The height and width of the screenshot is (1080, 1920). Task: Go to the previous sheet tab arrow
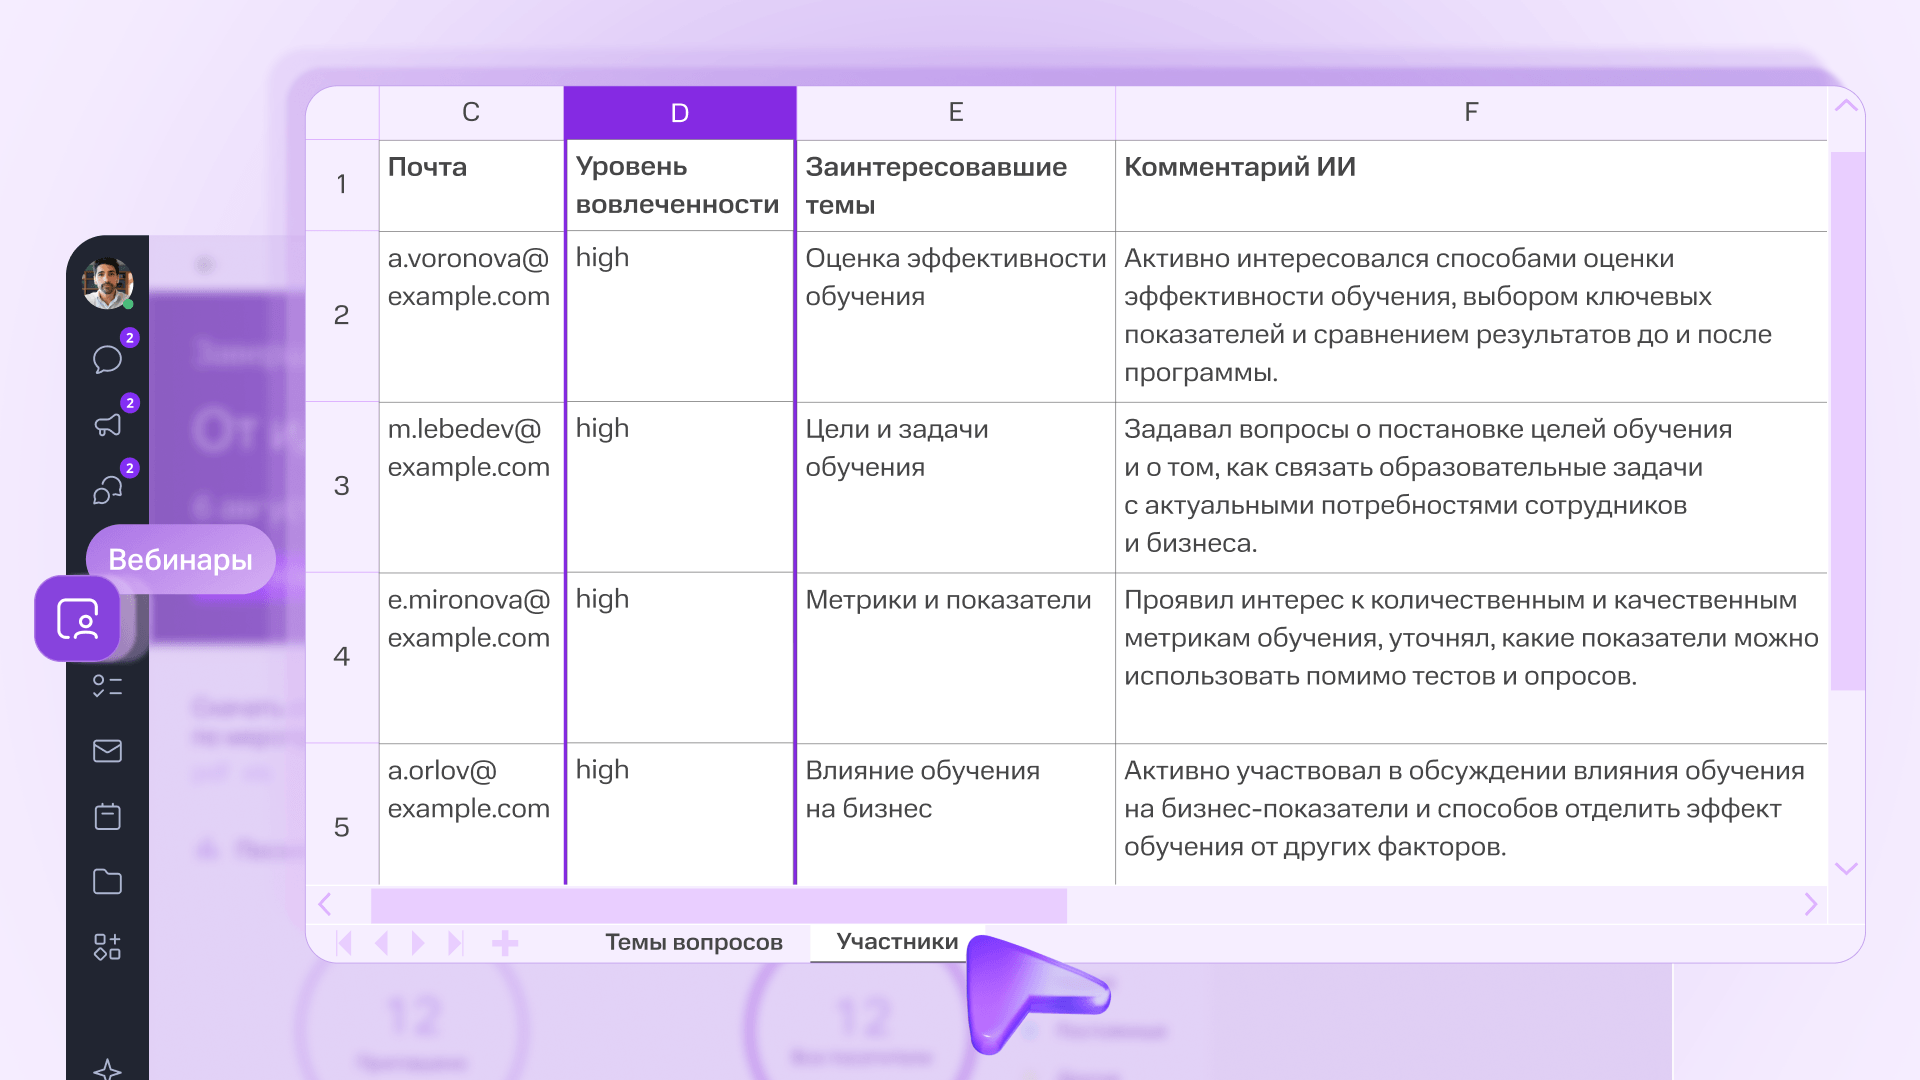click(x=381, y=943)
